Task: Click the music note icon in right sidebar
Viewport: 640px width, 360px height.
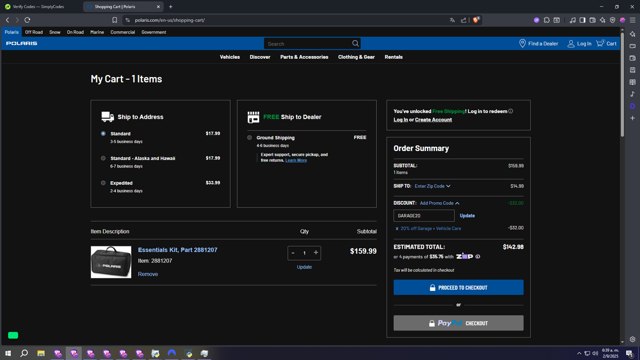Action: click(633, 94)
